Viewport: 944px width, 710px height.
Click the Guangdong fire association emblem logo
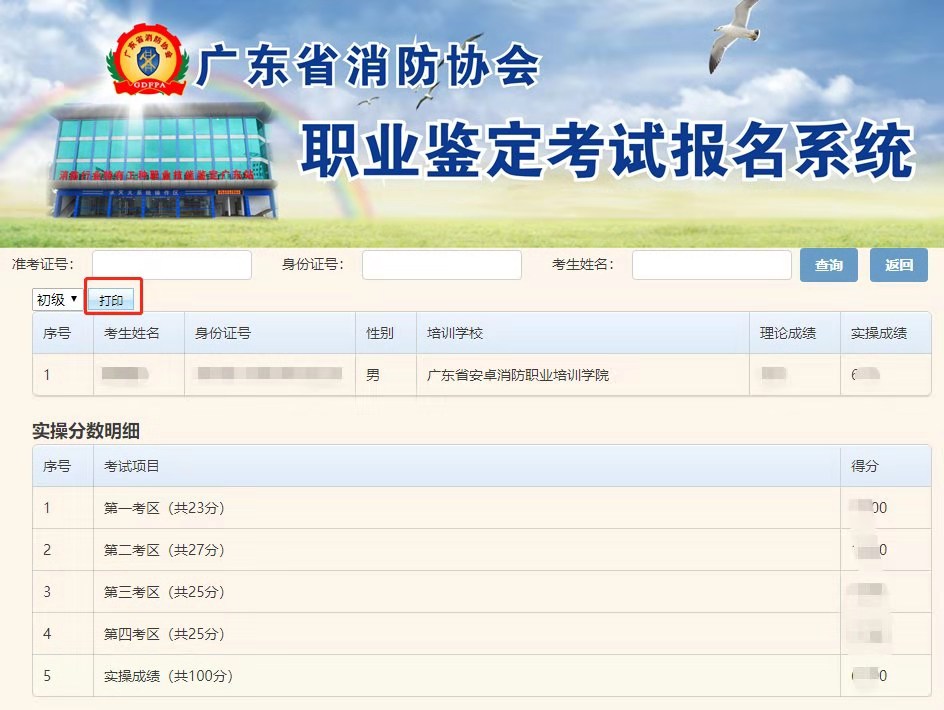coord(148,62)
